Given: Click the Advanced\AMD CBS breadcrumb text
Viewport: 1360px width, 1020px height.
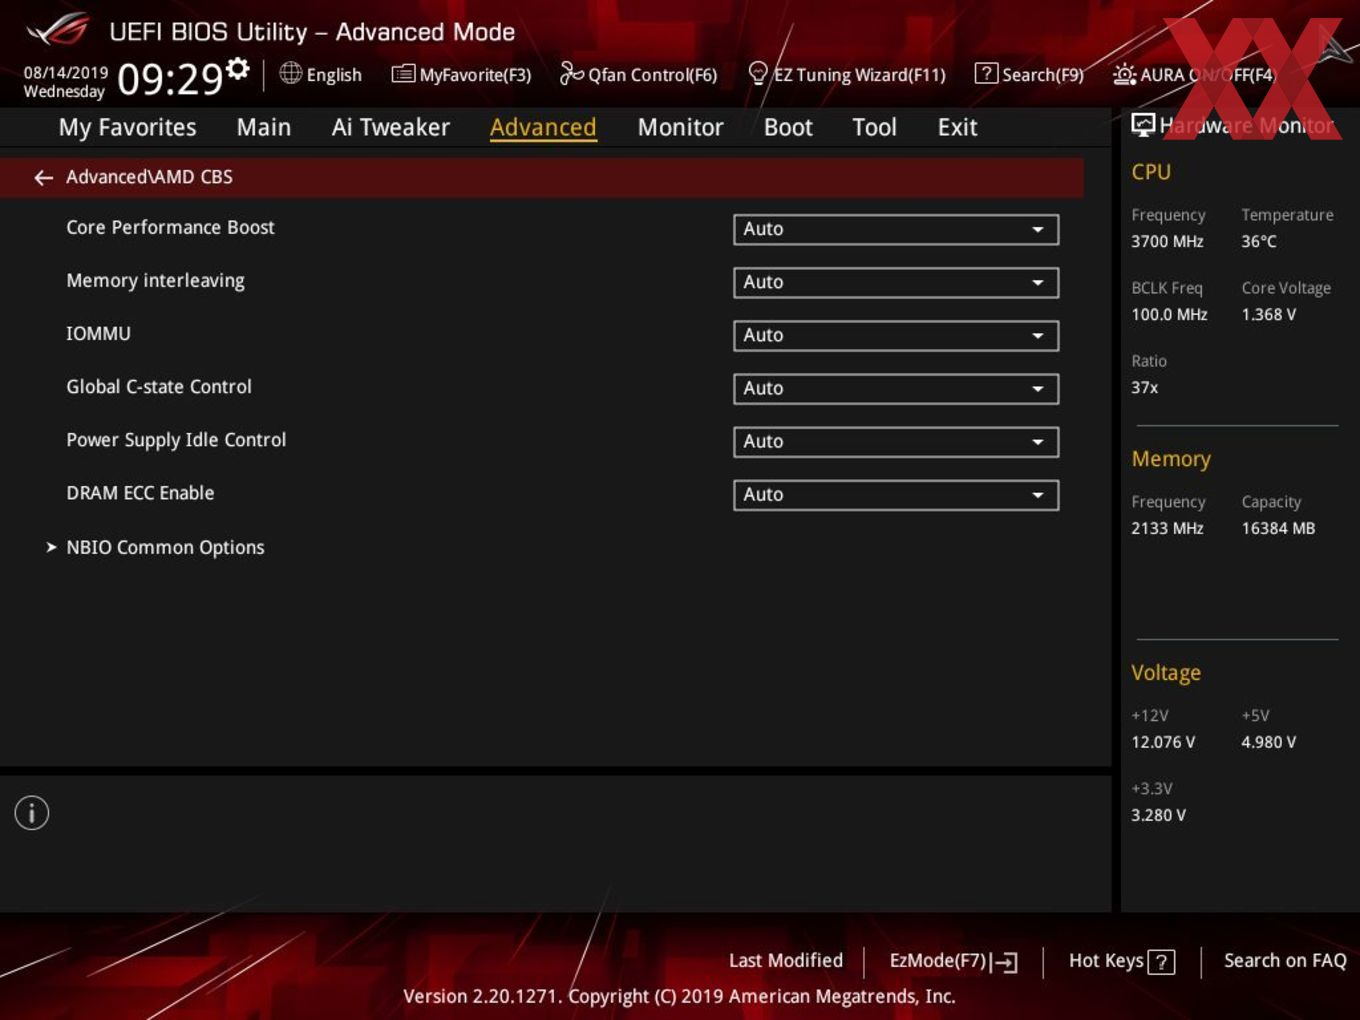Looking at the screenshot, I should coord(149,177).
